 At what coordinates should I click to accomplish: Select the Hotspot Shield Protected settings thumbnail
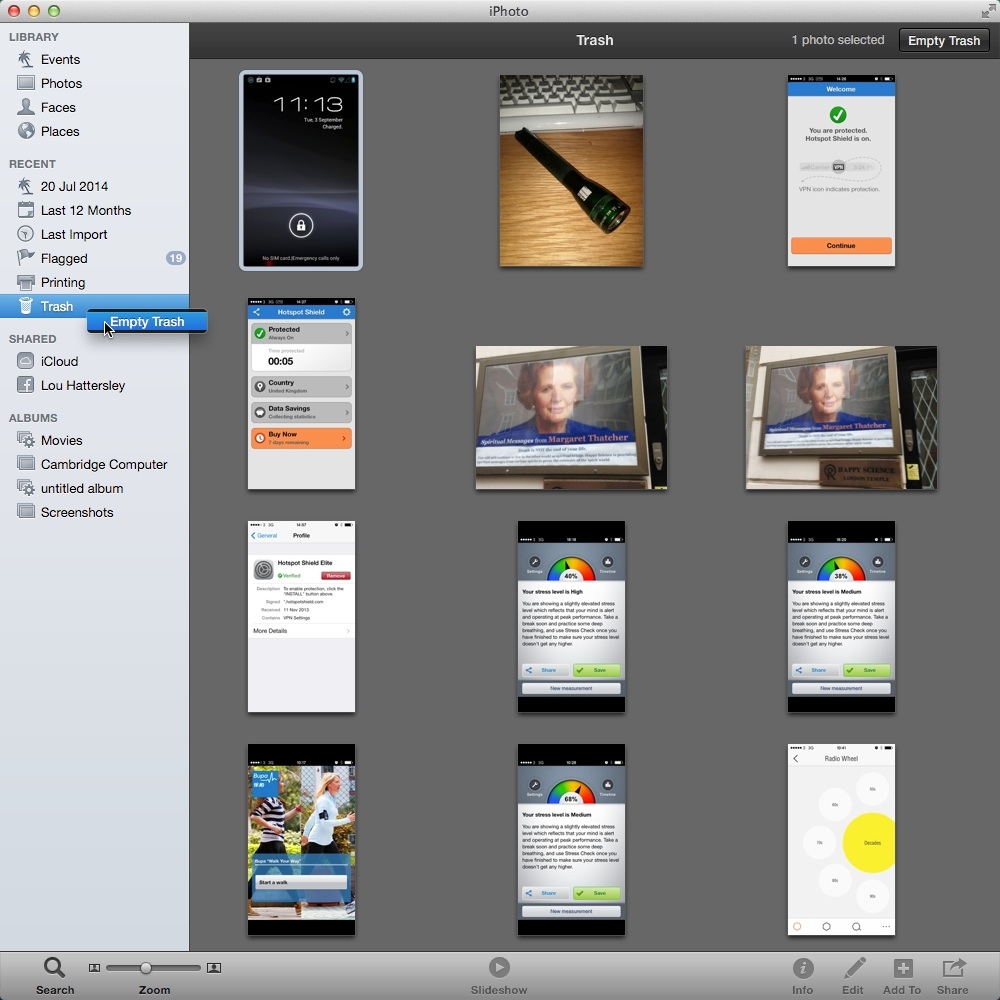tap(301, 393)
